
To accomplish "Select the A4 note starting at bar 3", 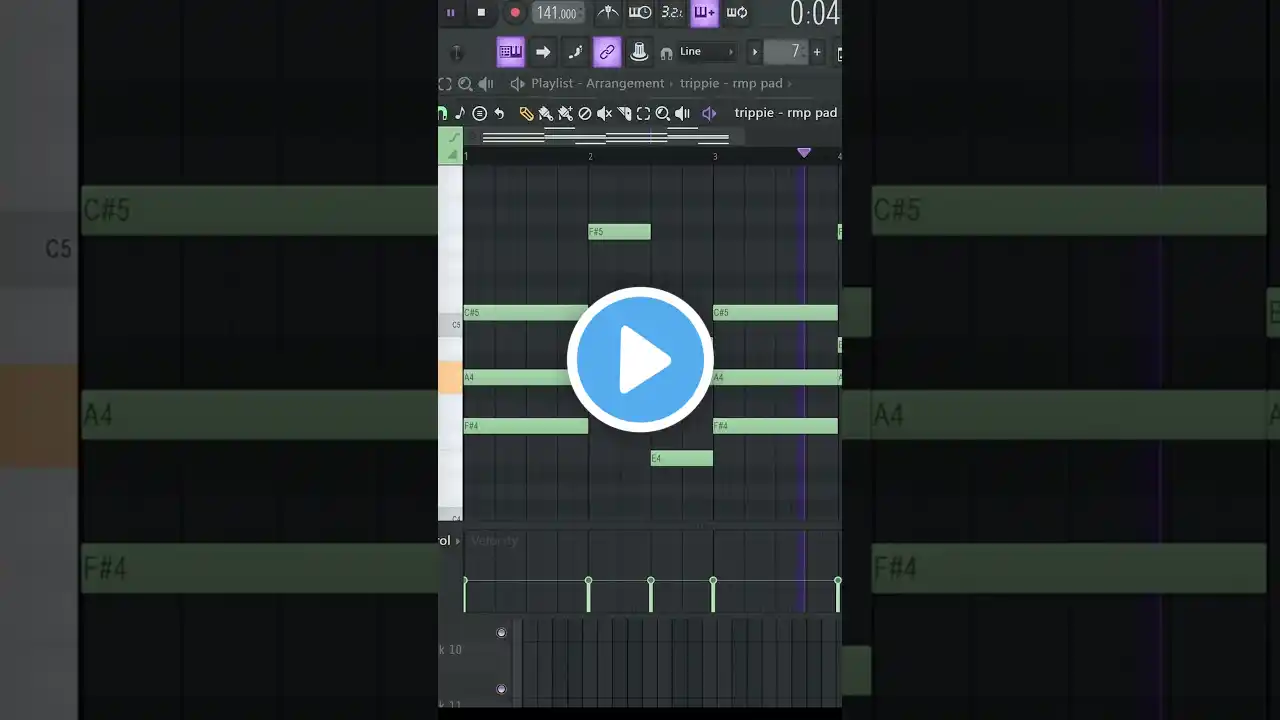I will click(775, 377).
